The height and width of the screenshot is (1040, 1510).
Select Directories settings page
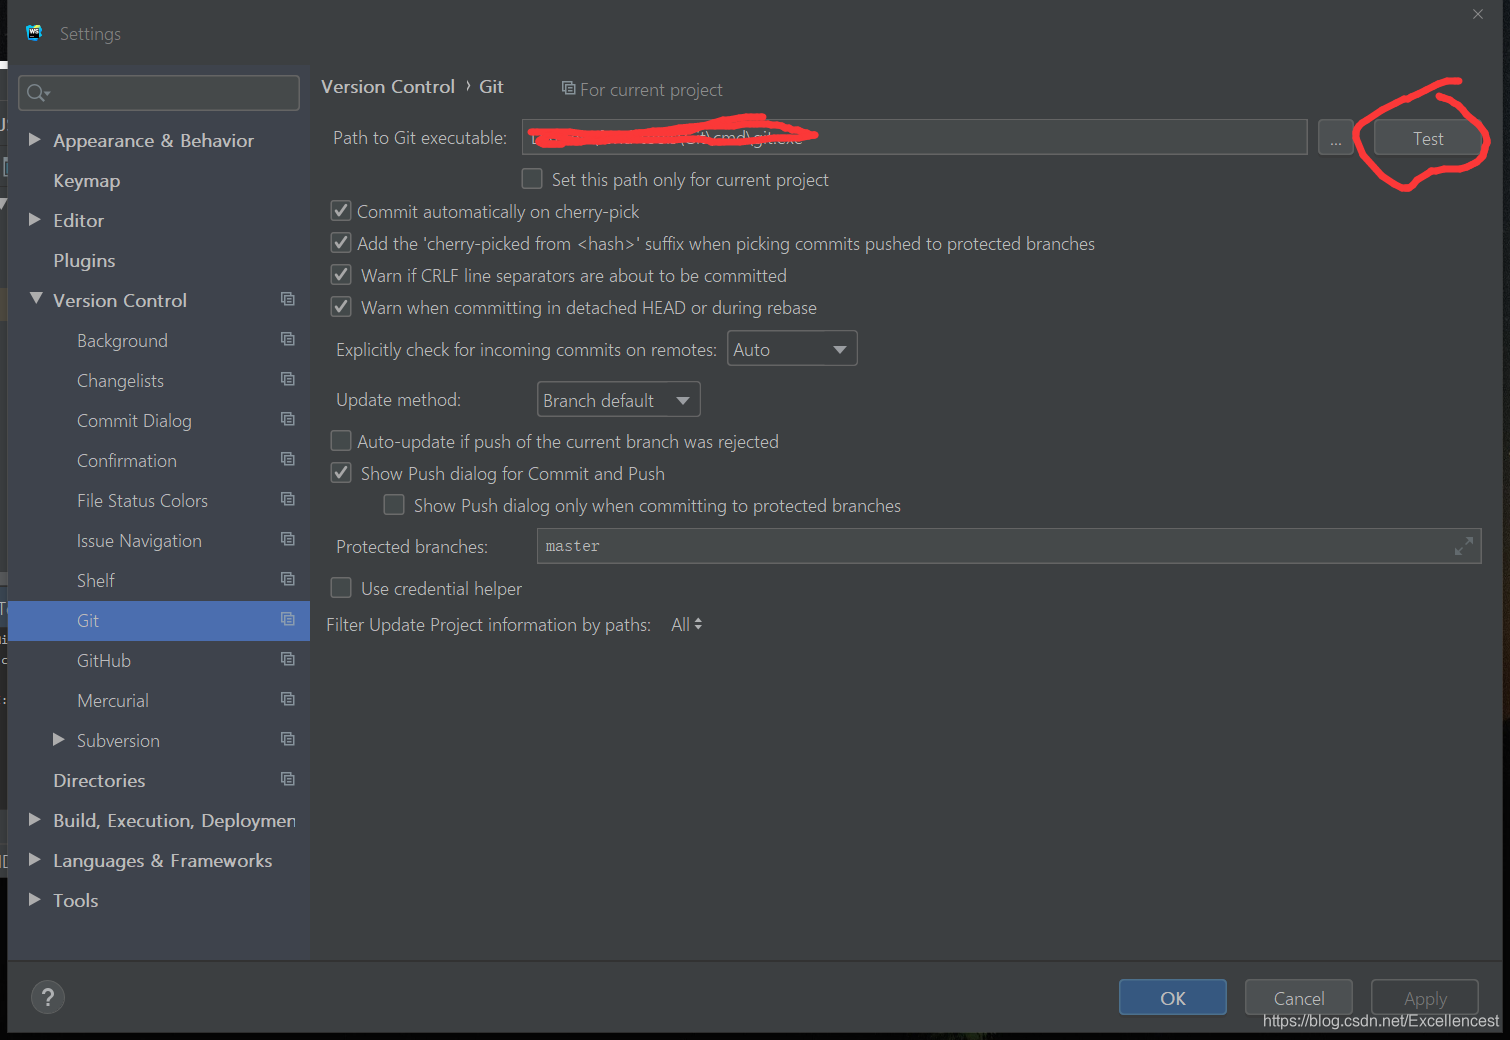point(99,781)
